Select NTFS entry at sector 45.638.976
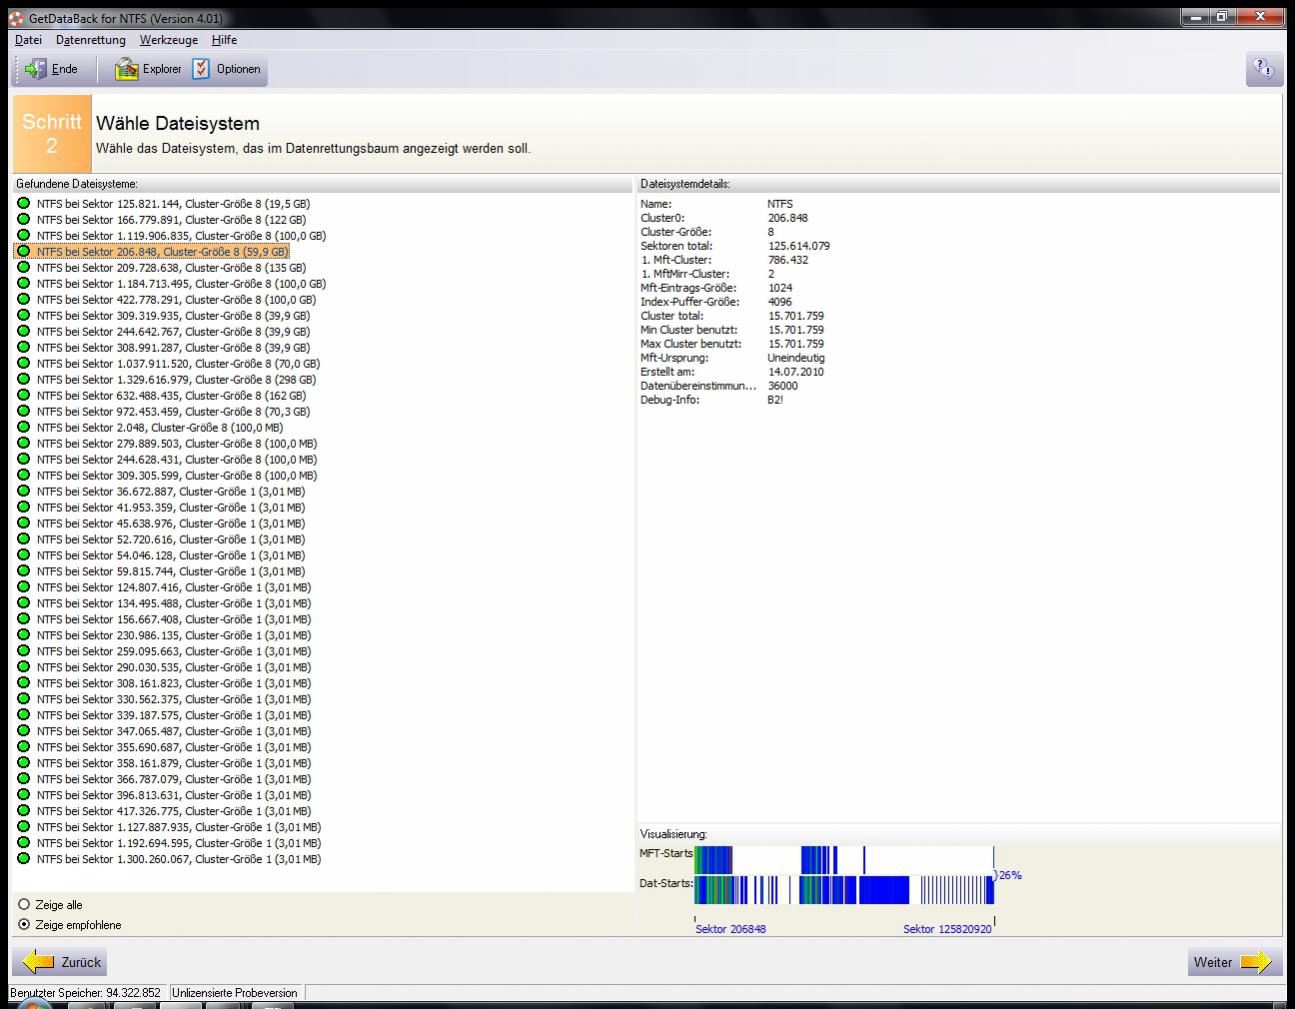The image size is (1295, 1009). 171,523
